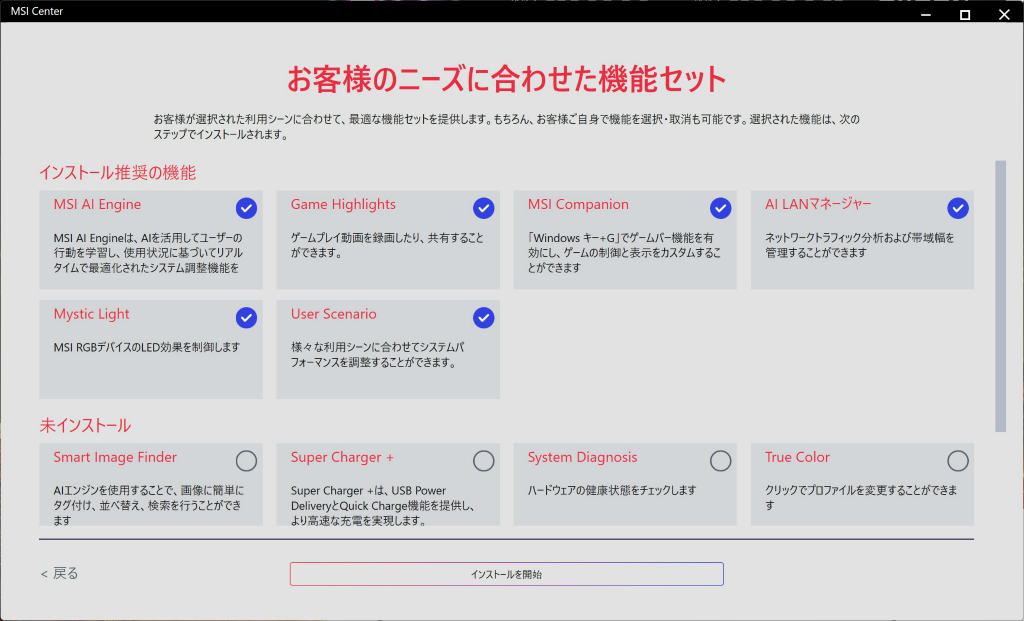This screenshot has height=621, width=1024.
Task: Select the System Diagnosis radio circle
Action: (720, 461)
